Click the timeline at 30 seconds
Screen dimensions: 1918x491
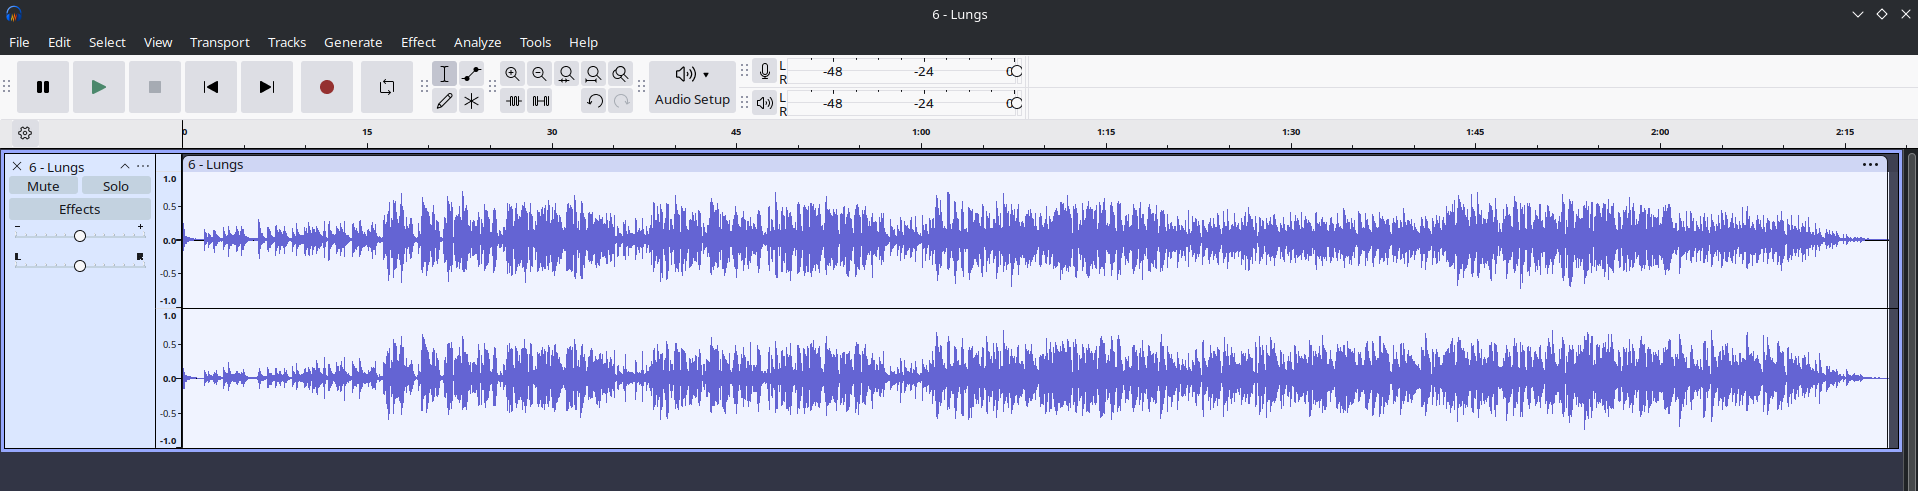[x=552, y=133]
